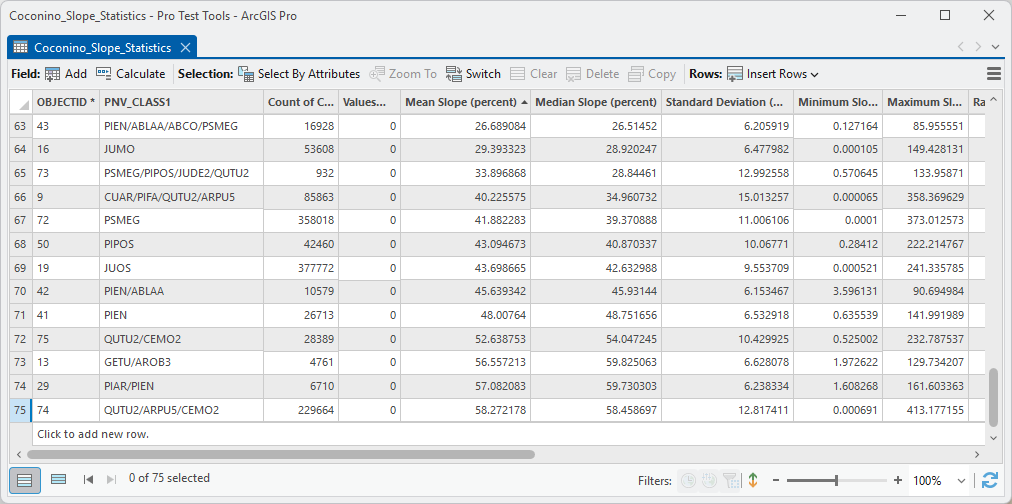Open the tab list chevron dropdown
Image resolution: width=1012 pixels, height=504 pixels.
pyautogui.click(x=997, y=46)
